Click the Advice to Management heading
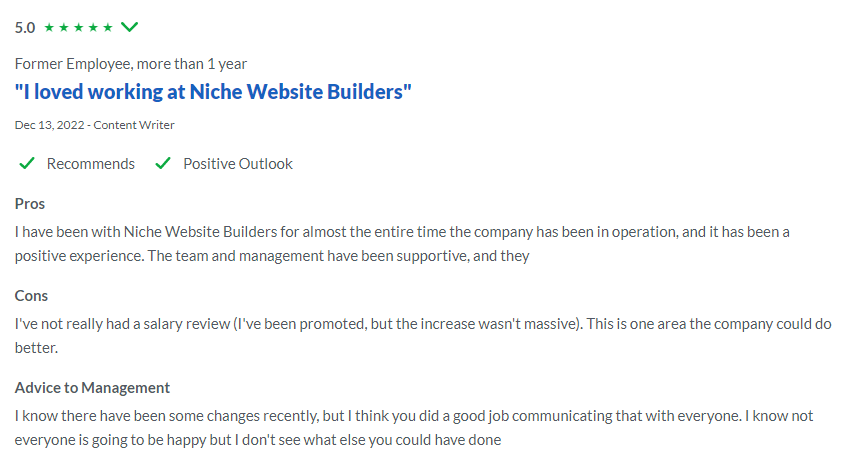The image size is (848, 455). [92, 388]
